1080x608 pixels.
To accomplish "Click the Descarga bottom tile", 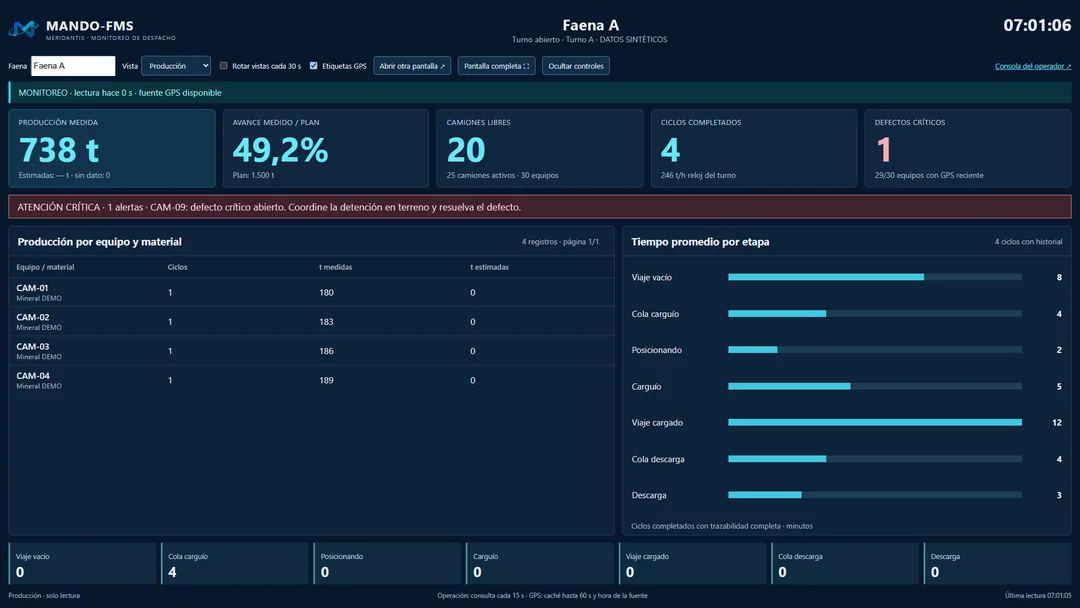I will tap(997, 564).
